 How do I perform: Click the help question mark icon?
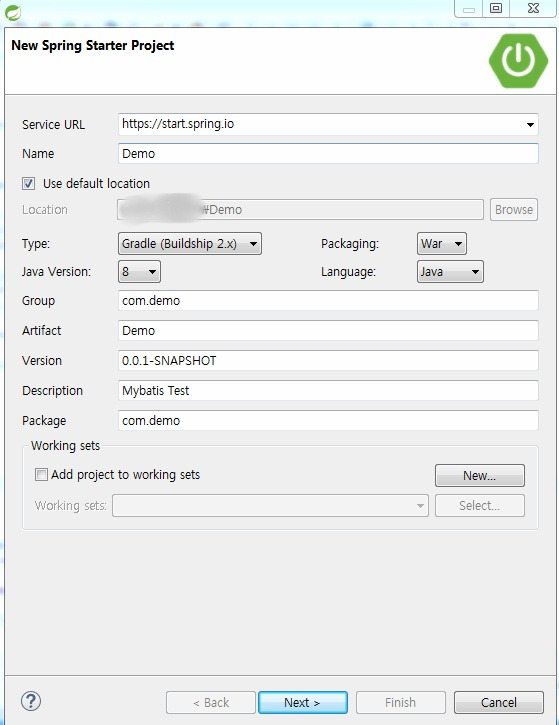[x=31, y=701]
